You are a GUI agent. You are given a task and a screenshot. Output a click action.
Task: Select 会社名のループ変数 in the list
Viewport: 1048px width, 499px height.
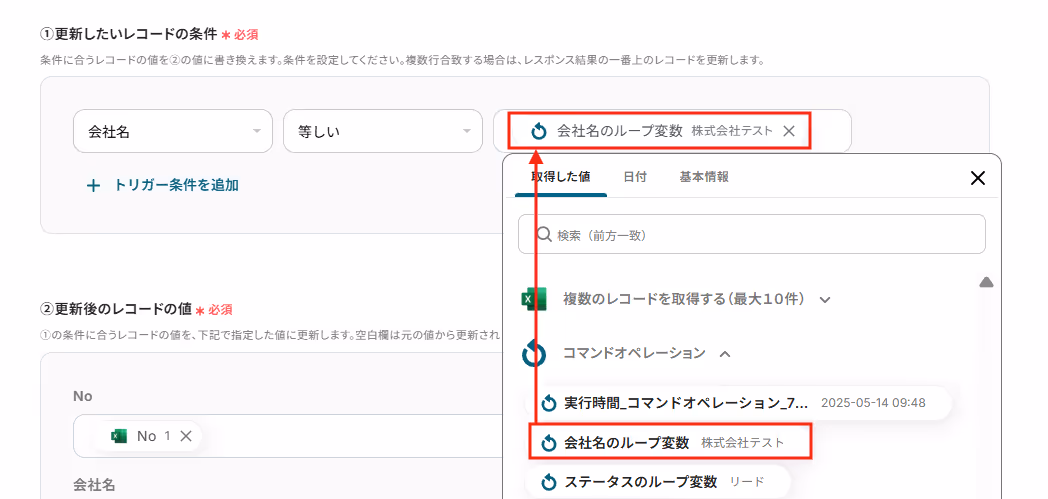point(670,442)
